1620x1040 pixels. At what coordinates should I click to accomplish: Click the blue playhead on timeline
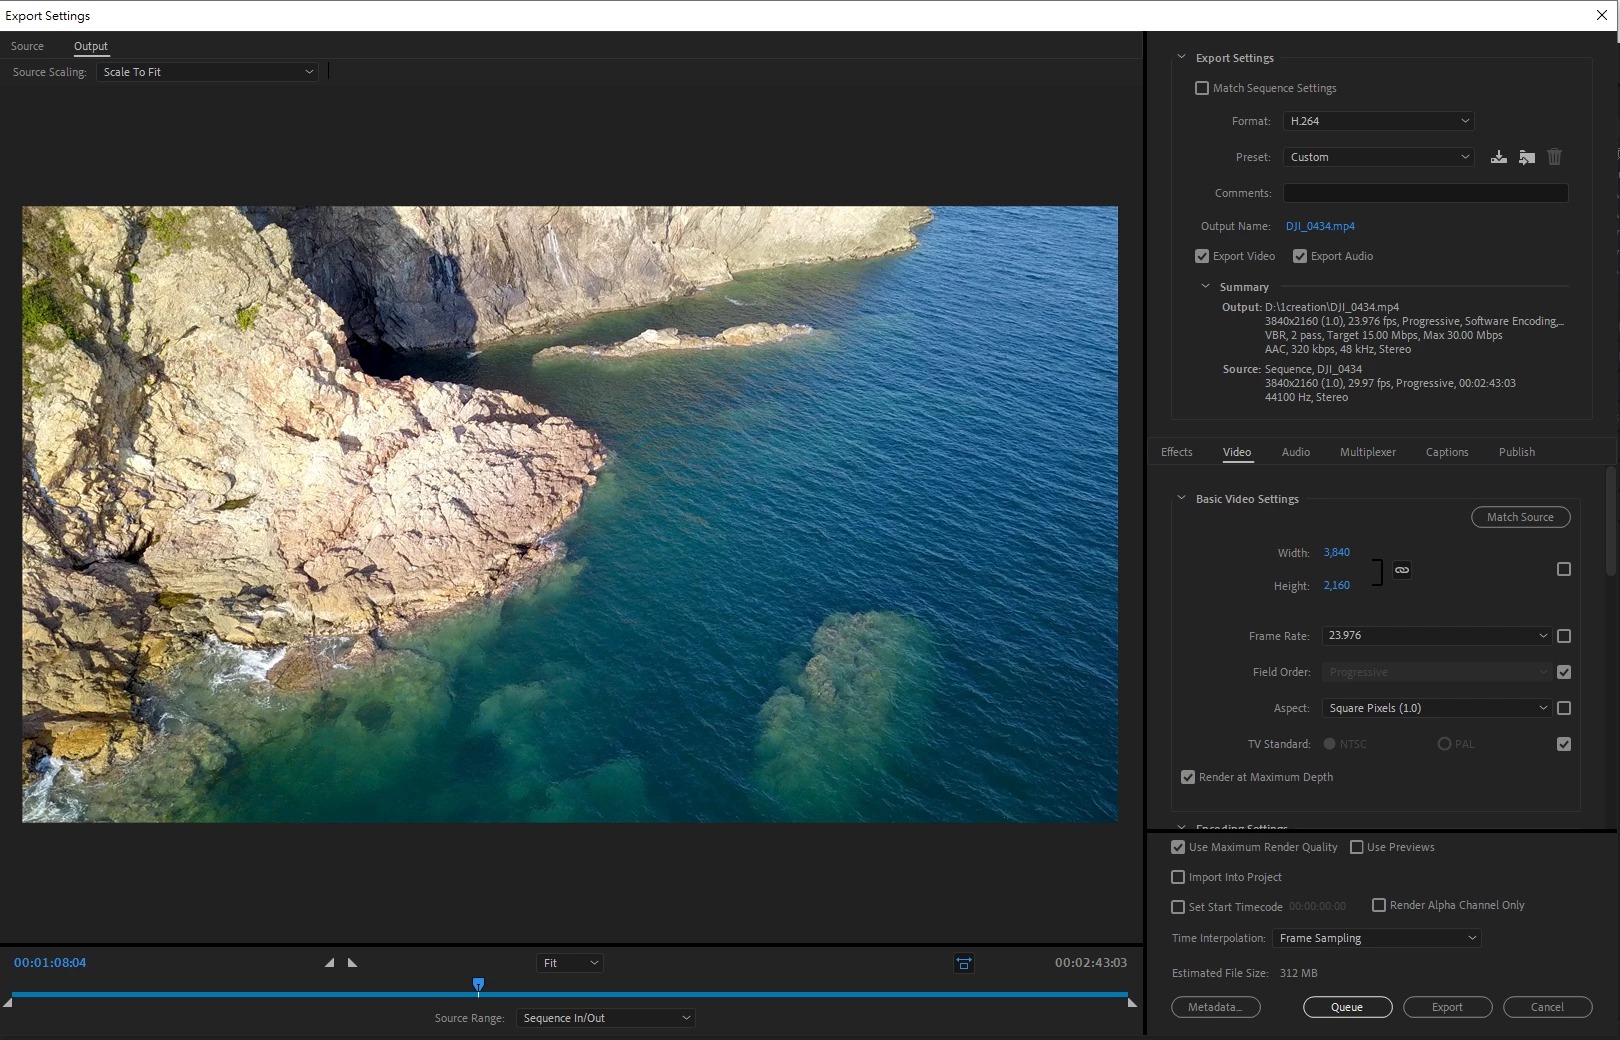[478, 985]
